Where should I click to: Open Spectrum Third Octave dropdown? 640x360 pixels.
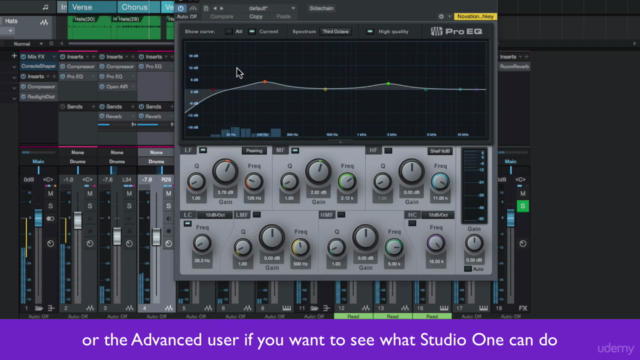click(x=336, y=31)
